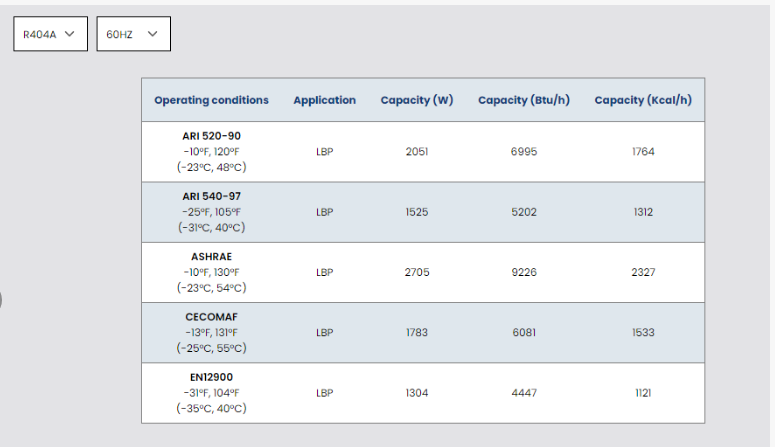Image resolution: width=775 pixels, height=447 pixels.
Task: Click the 5202 Btu/h value
Action: click(524, 212)
